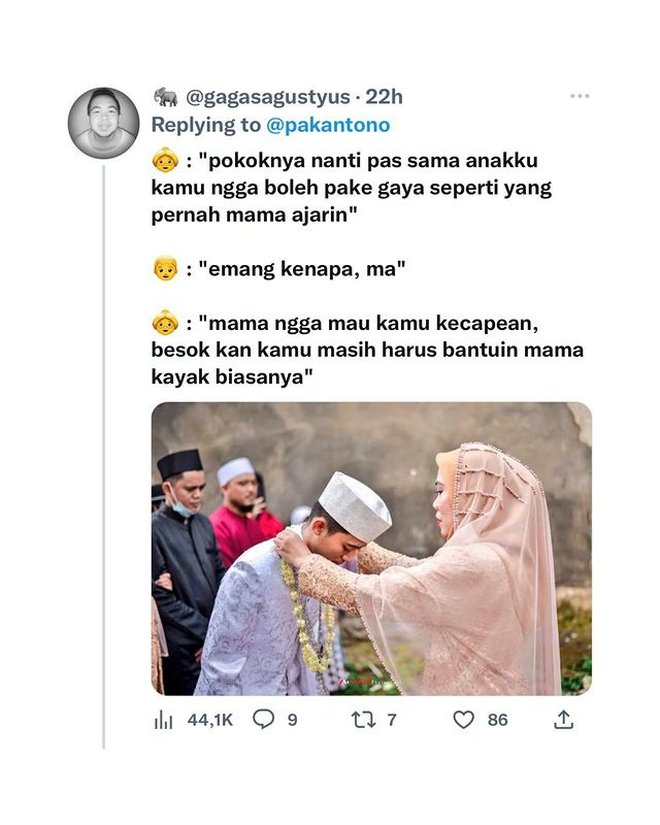The image size is (660, 825).
Task: Click the 9 replies count
Action: 292,720
